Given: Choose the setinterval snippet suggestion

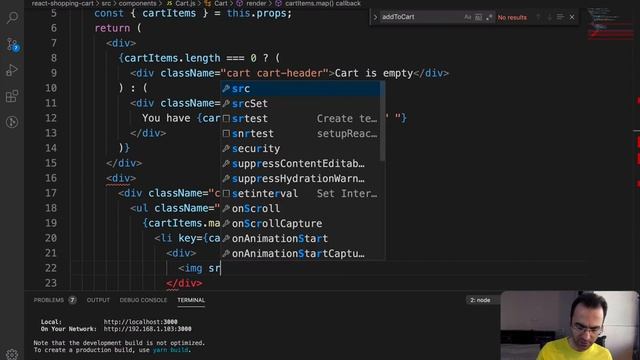Looking at the screenshot, I should click(x=300, y=193).
